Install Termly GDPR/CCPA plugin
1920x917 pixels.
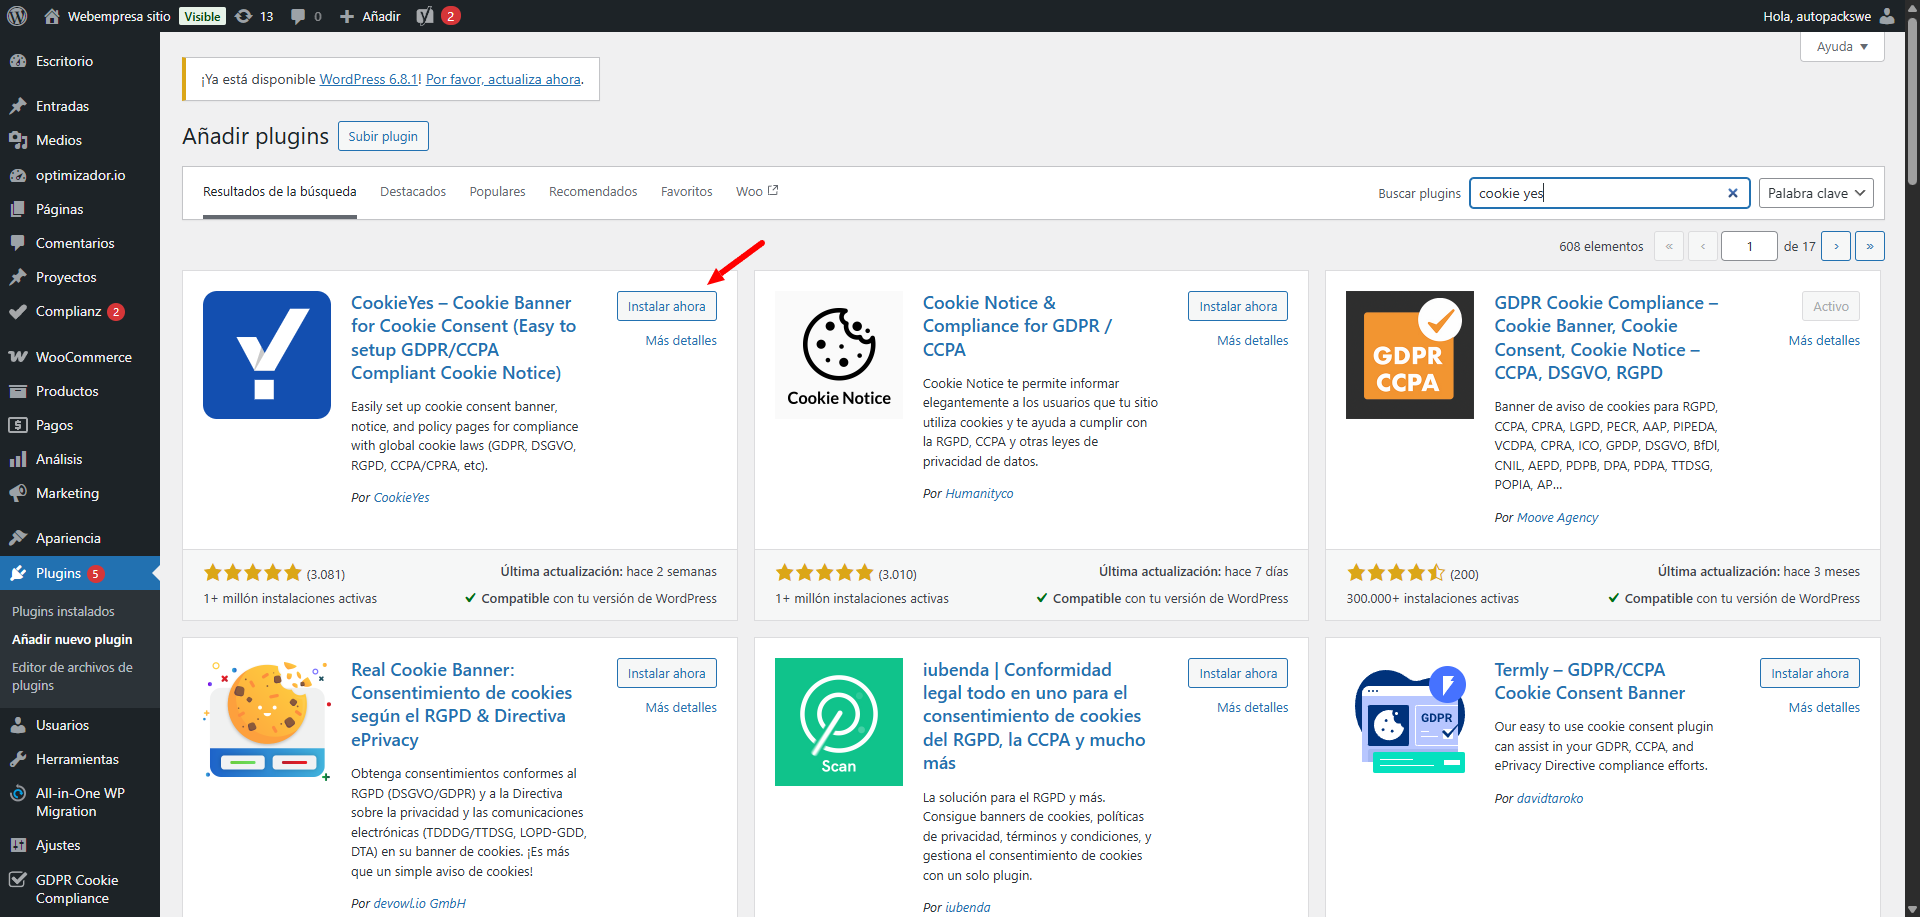click(x=1810, y=673)
